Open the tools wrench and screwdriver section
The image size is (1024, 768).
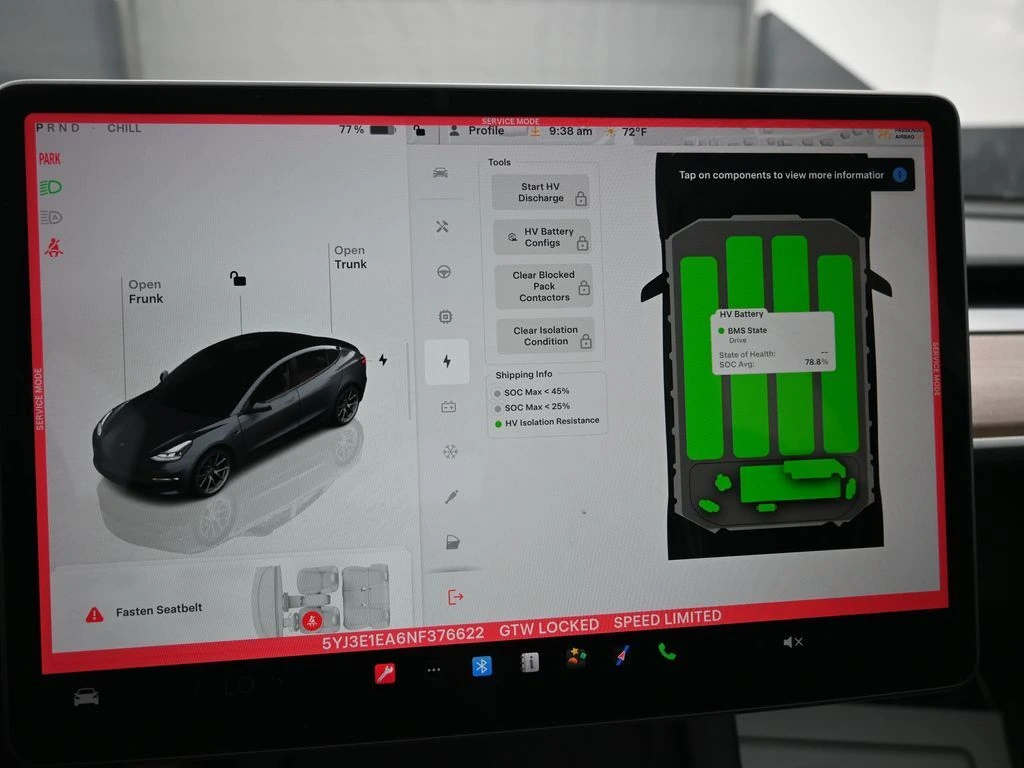click(442, 227)
